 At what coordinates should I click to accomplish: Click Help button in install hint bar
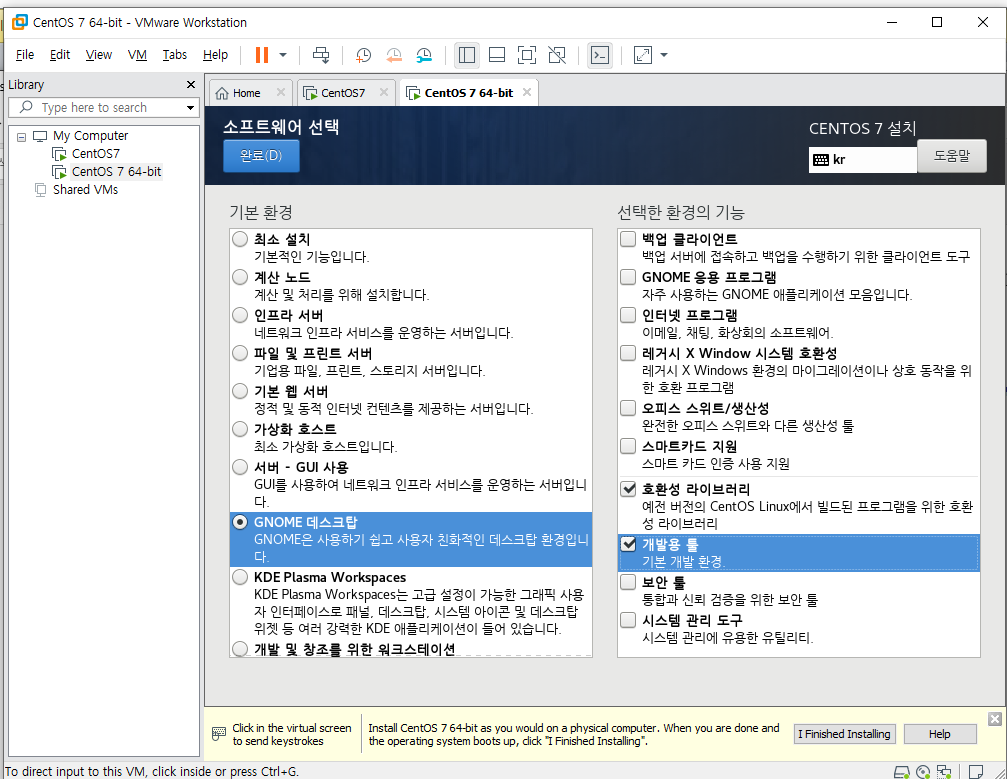[940, 734]
